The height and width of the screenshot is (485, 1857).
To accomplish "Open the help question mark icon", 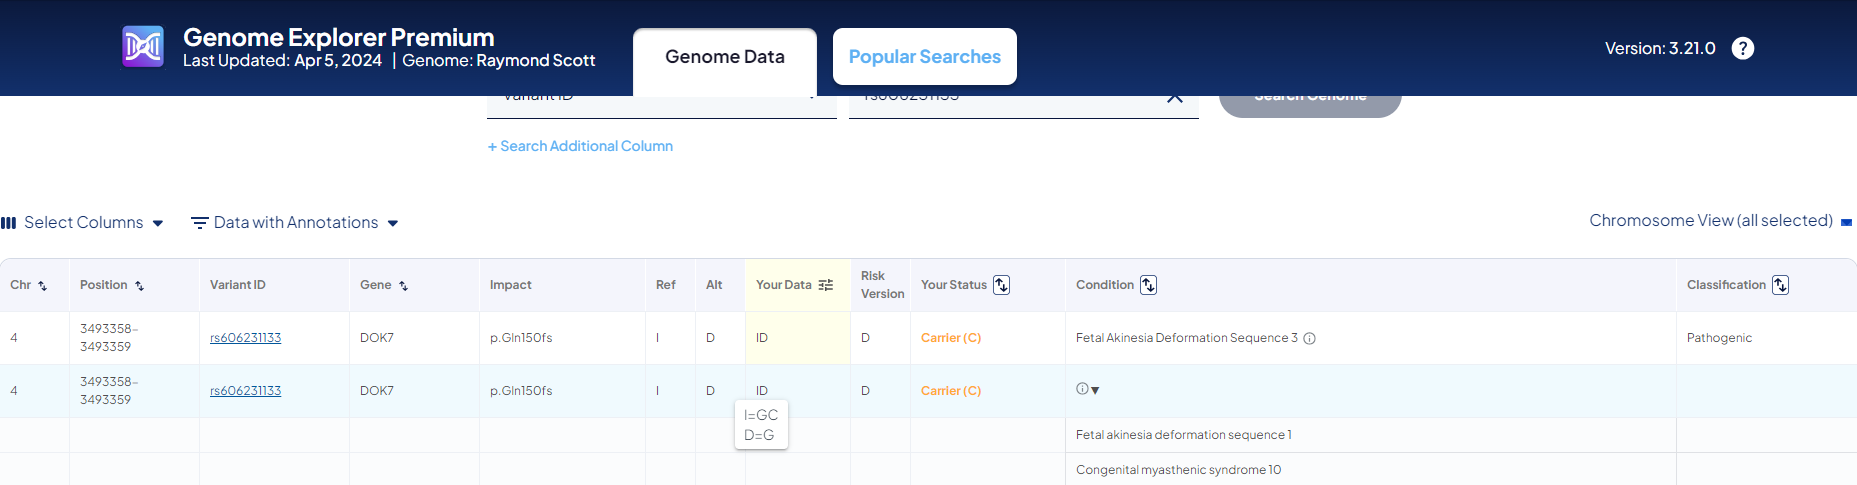I will pyautogui.click(x=1743, y=48).
